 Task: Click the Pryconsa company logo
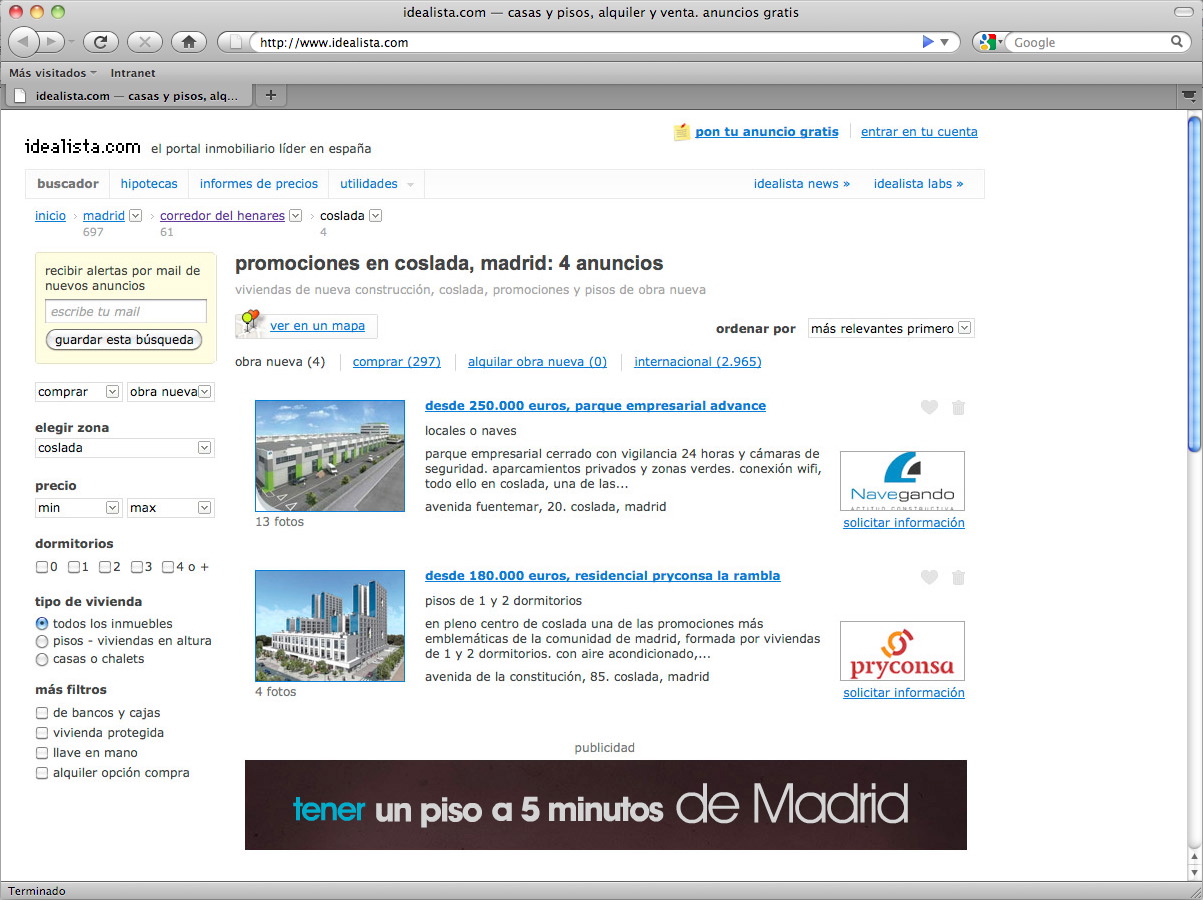(x=902, y=651)
